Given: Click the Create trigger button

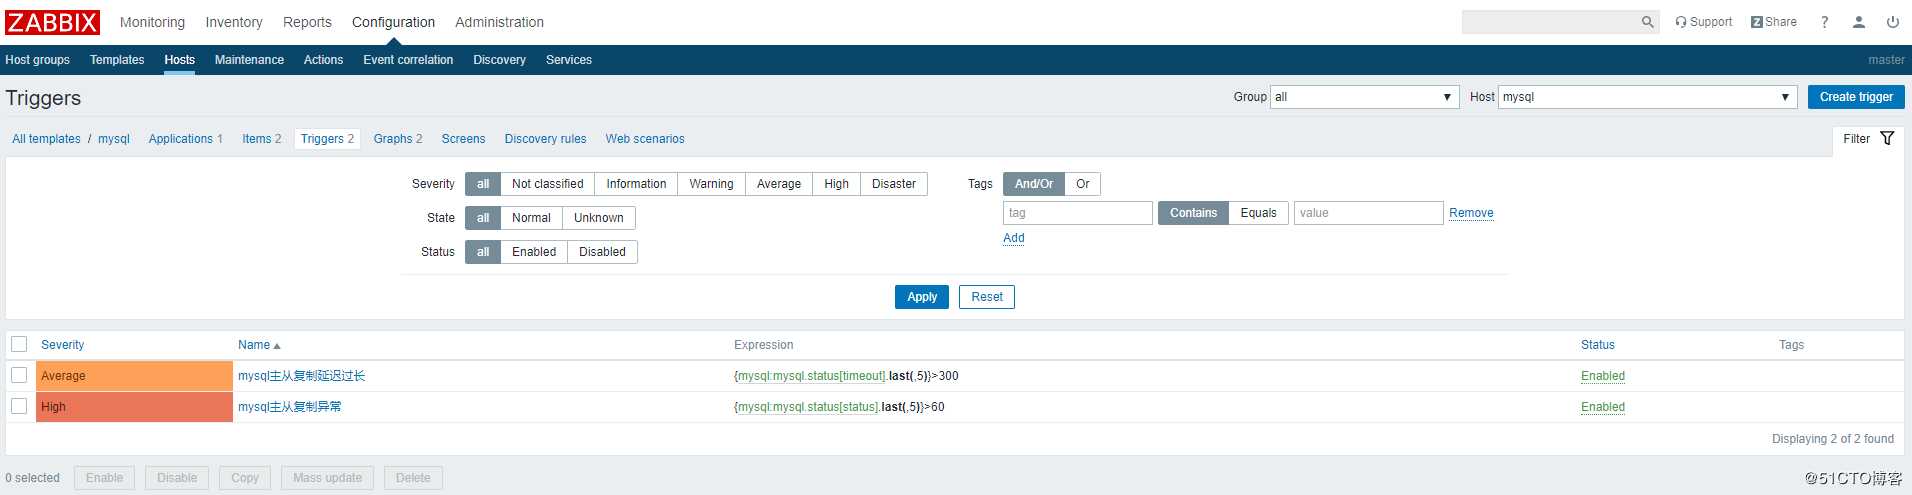Looking at the screenshot, I should click(1856, 97).
